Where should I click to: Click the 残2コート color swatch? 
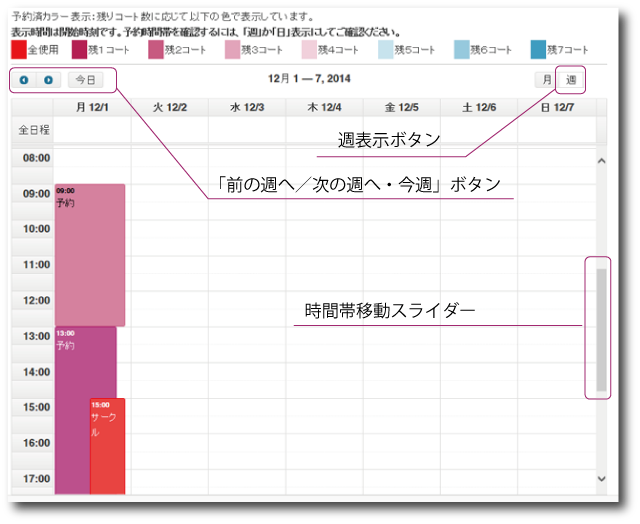point(156,50)
